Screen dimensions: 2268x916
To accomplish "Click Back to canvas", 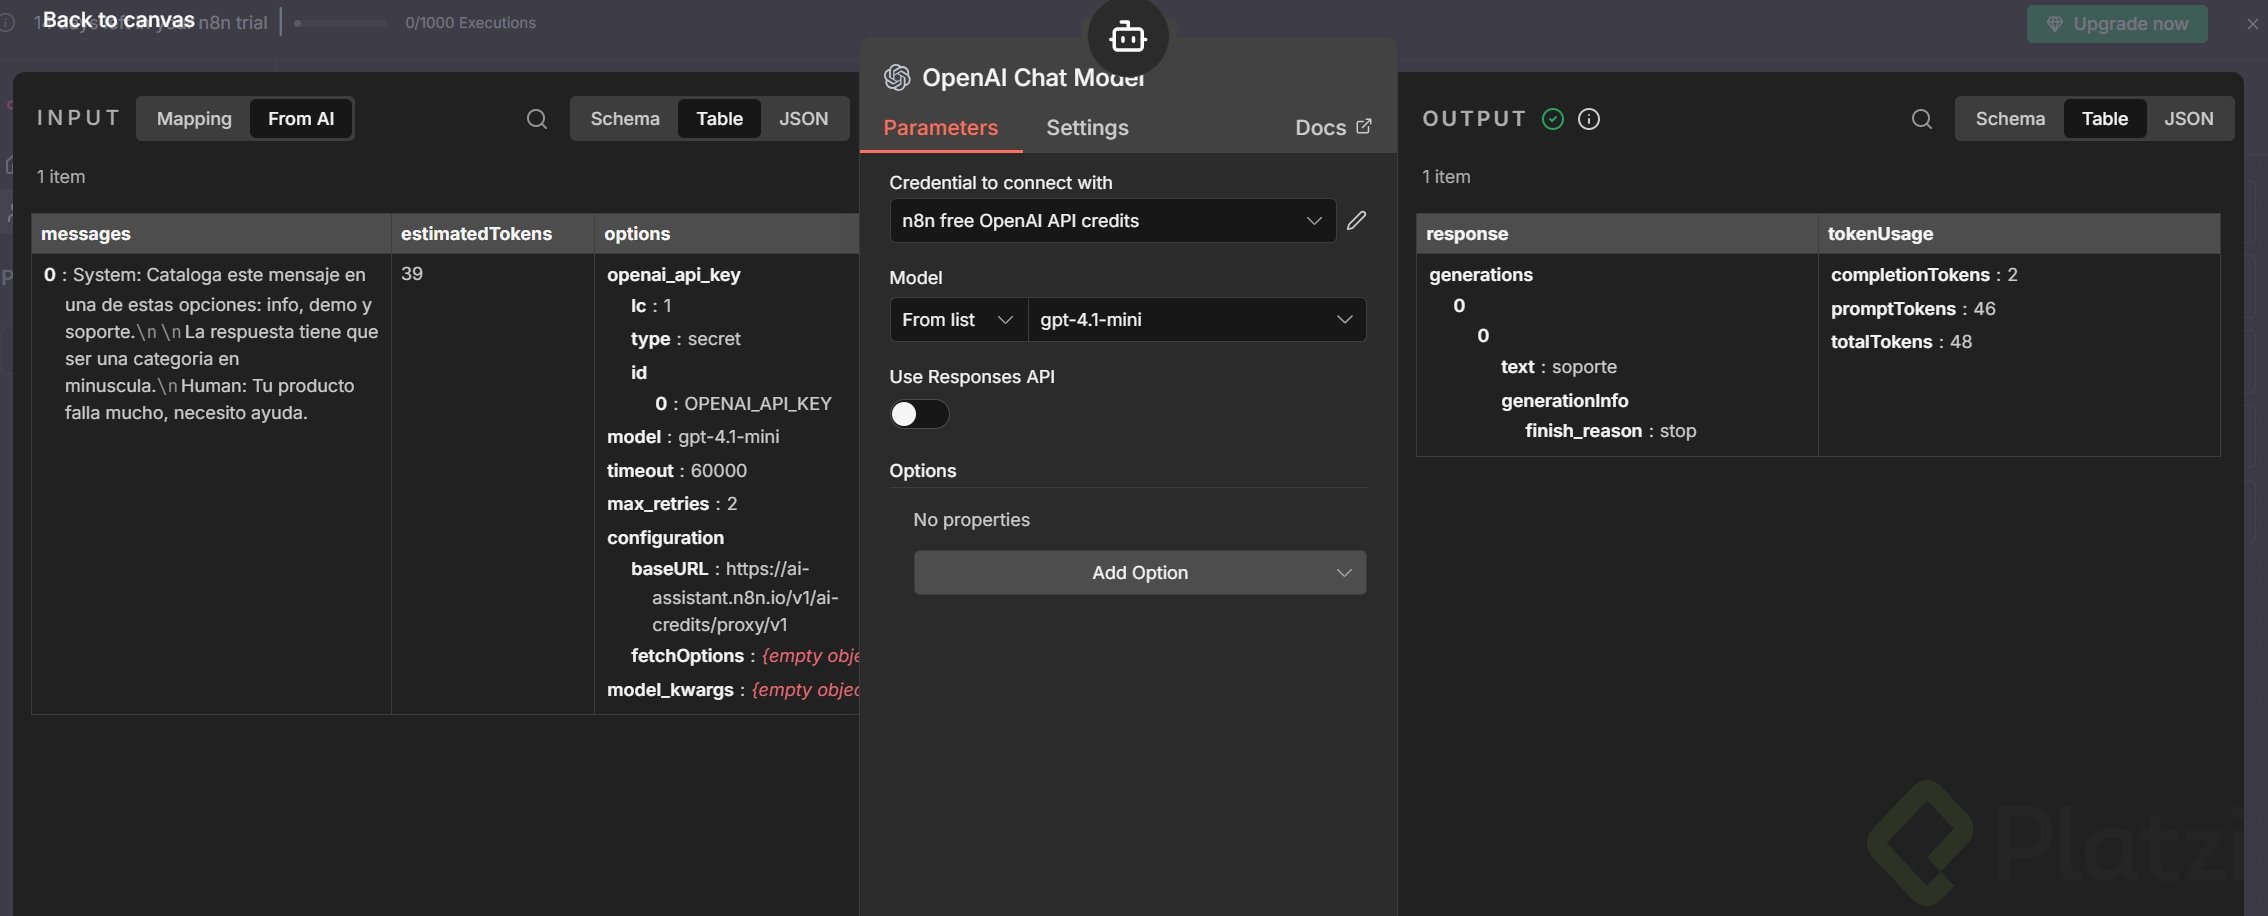I will (118, 20).
